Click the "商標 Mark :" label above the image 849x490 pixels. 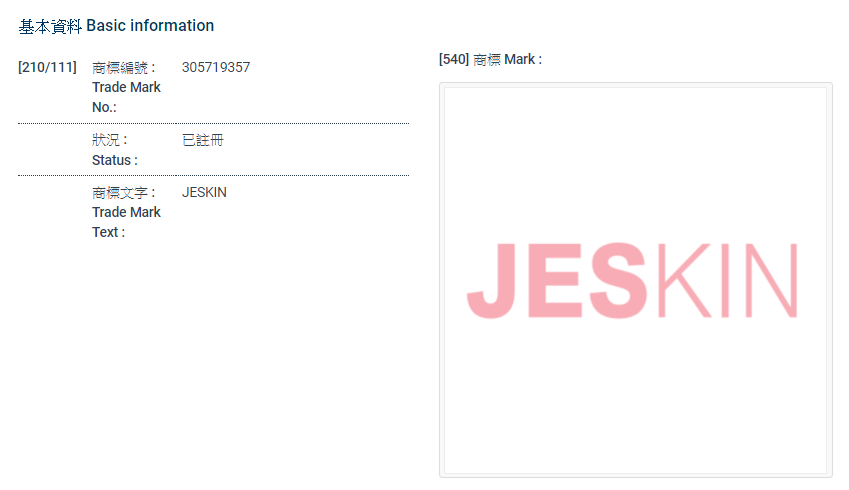pos(508,60)
